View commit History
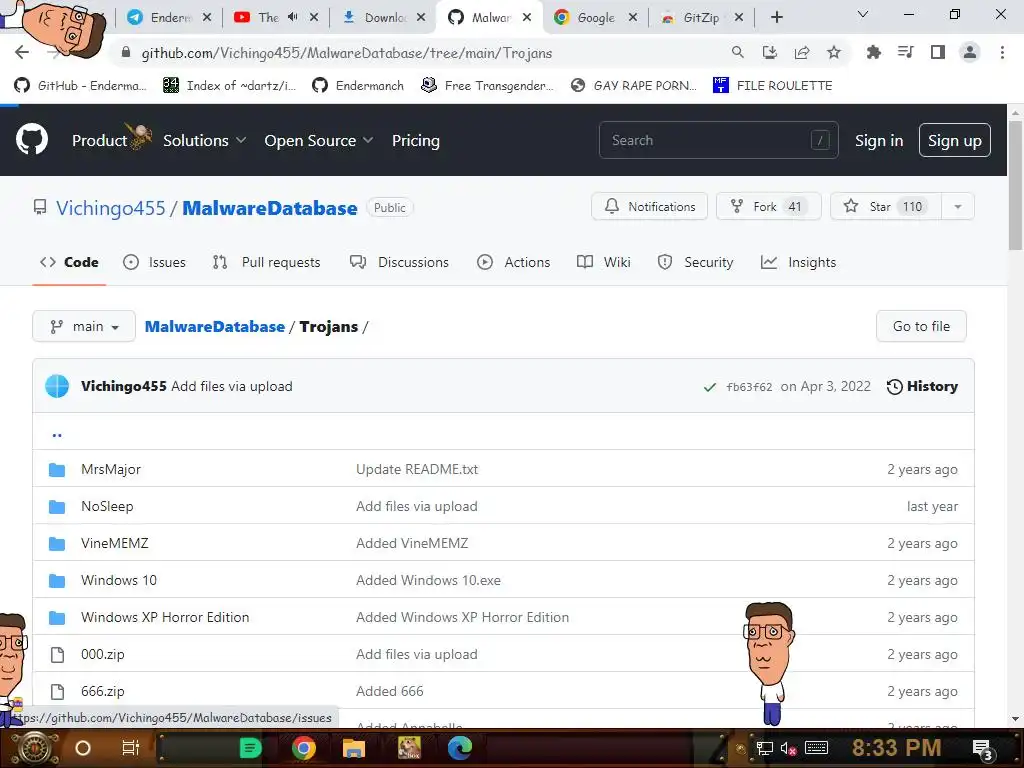The height and width of the screenshot is (768, 1024). coord(922,386)
